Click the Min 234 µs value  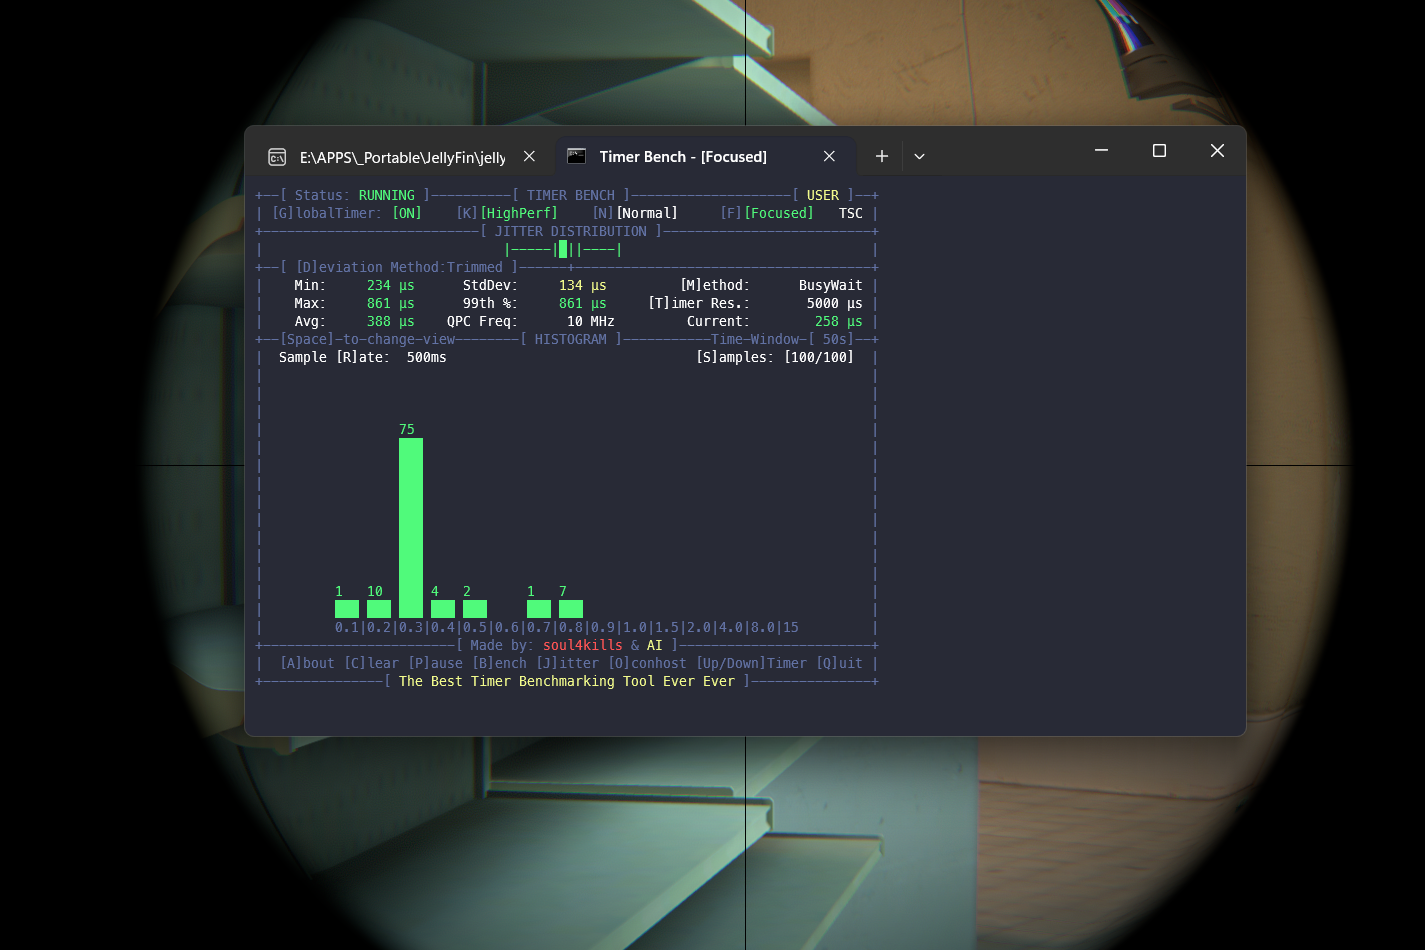coord(391,285)
